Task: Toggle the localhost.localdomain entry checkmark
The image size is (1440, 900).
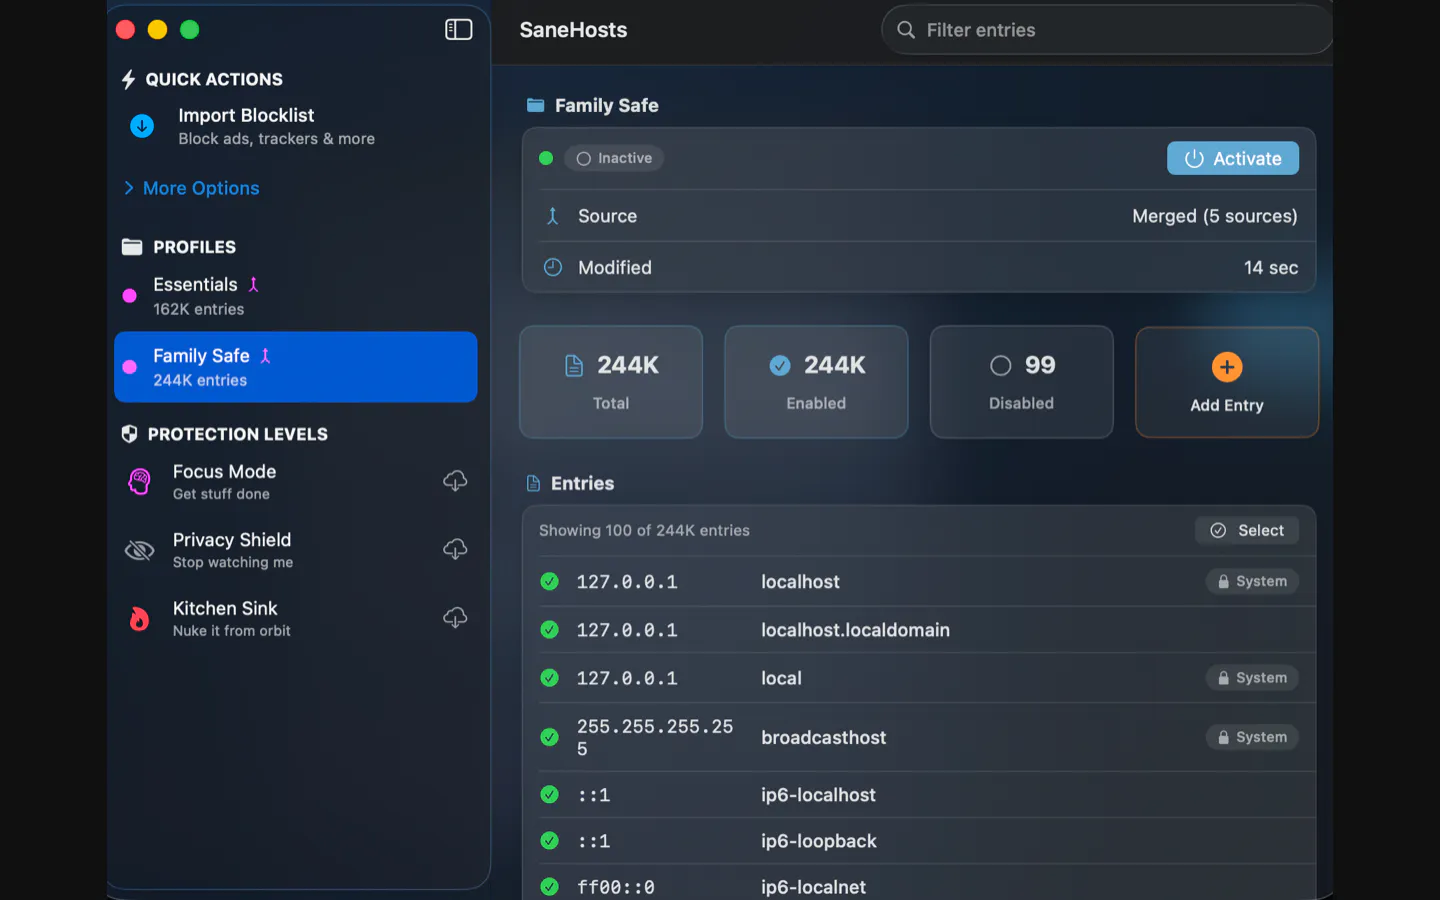Action: (x=550, y=629)
